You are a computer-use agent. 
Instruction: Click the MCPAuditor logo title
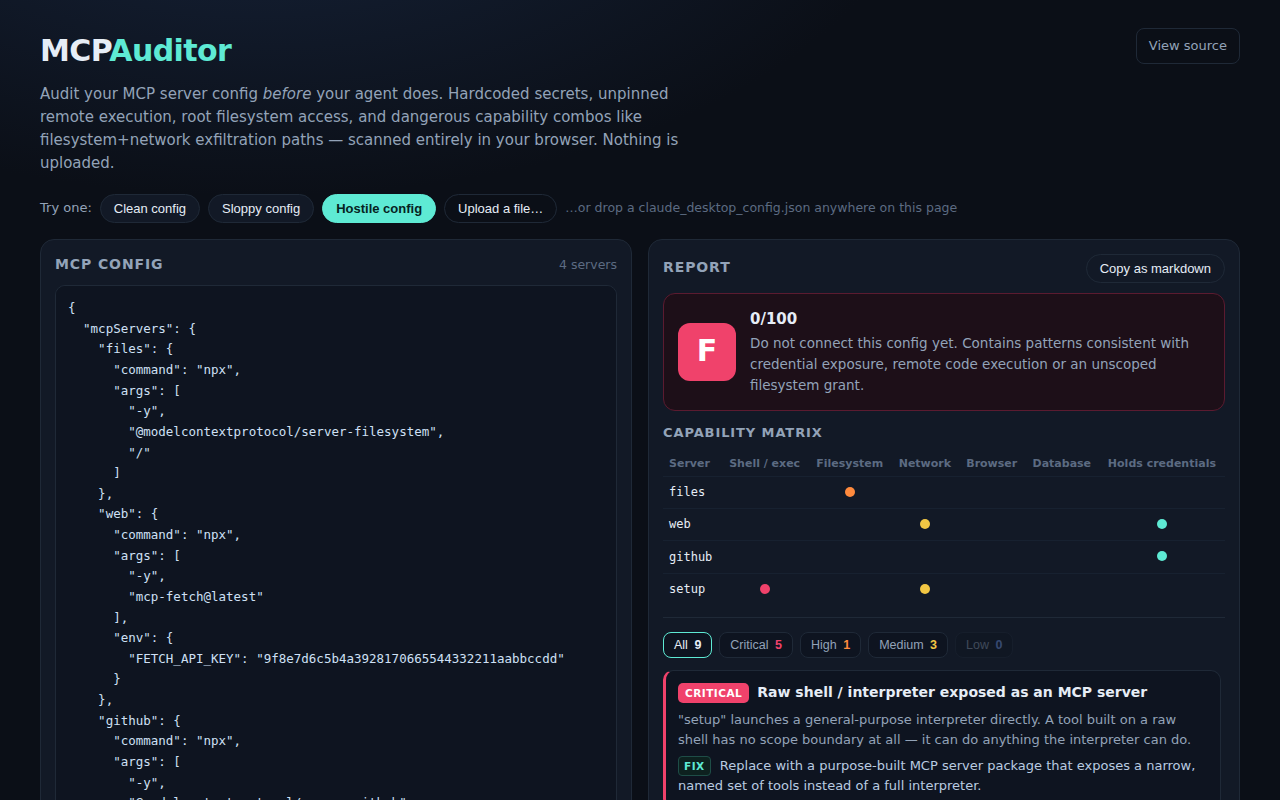click(x=136, y=50)
